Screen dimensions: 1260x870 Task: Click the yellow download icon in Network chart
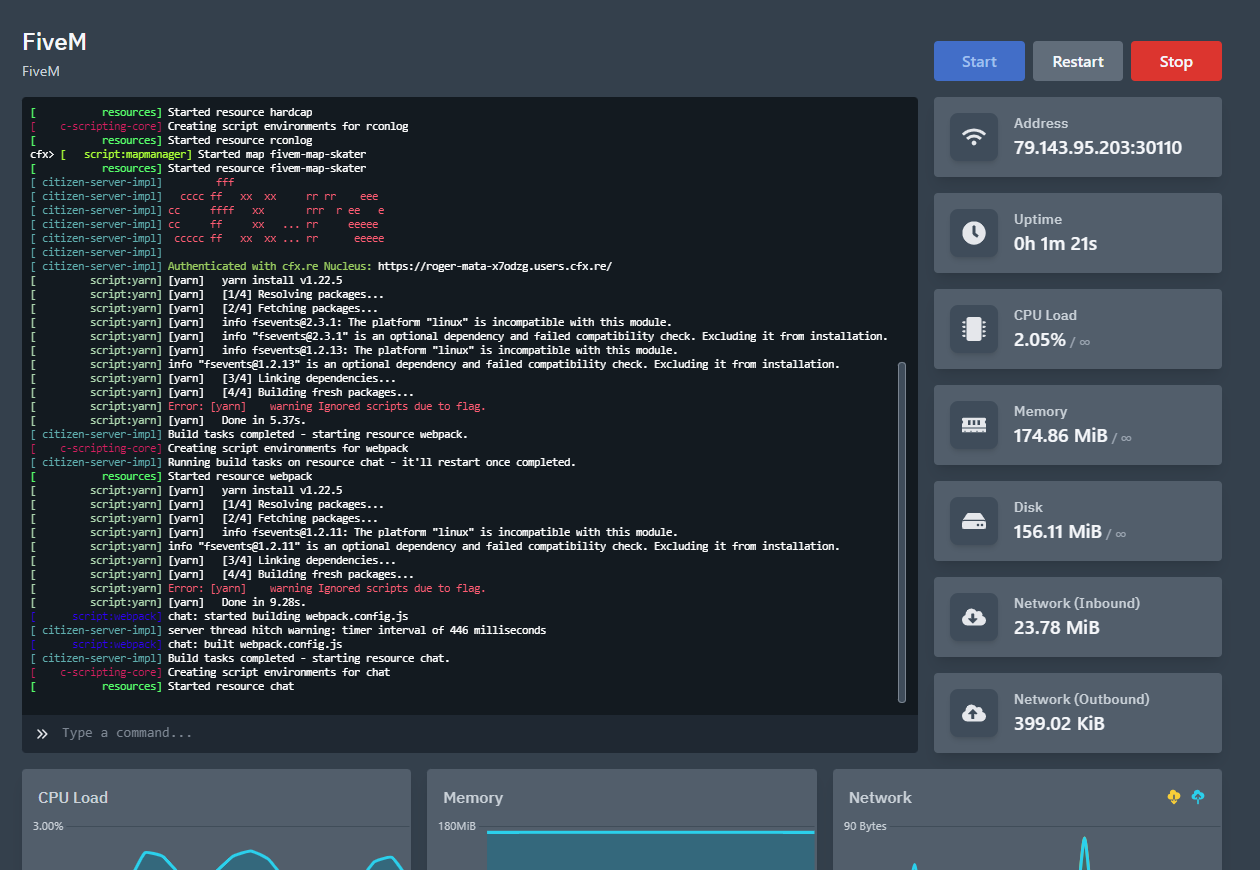[x=1174, y=796]
